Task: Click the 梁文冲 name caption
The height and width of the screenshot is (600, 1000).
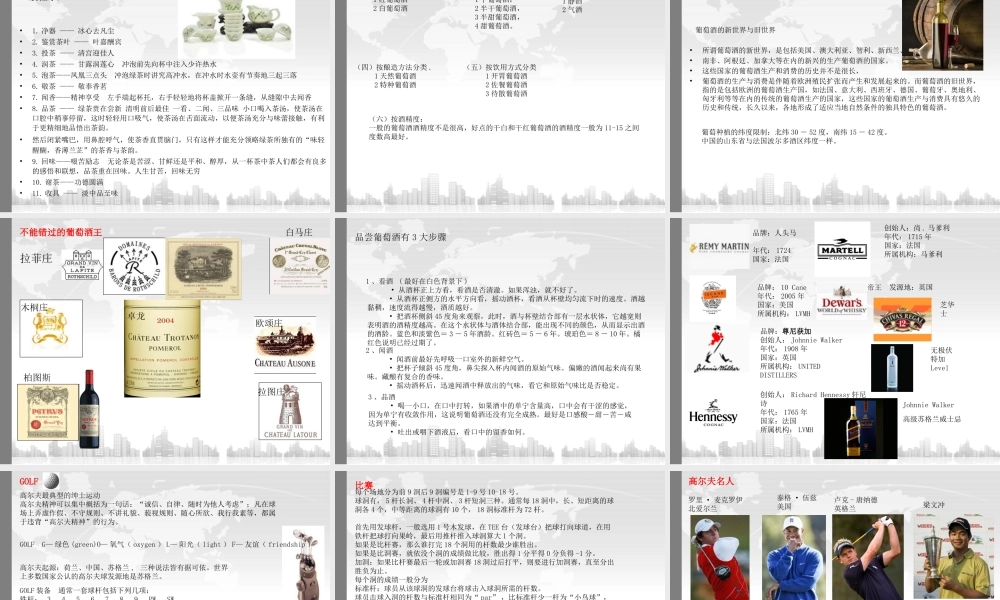Action: (934, 505)
